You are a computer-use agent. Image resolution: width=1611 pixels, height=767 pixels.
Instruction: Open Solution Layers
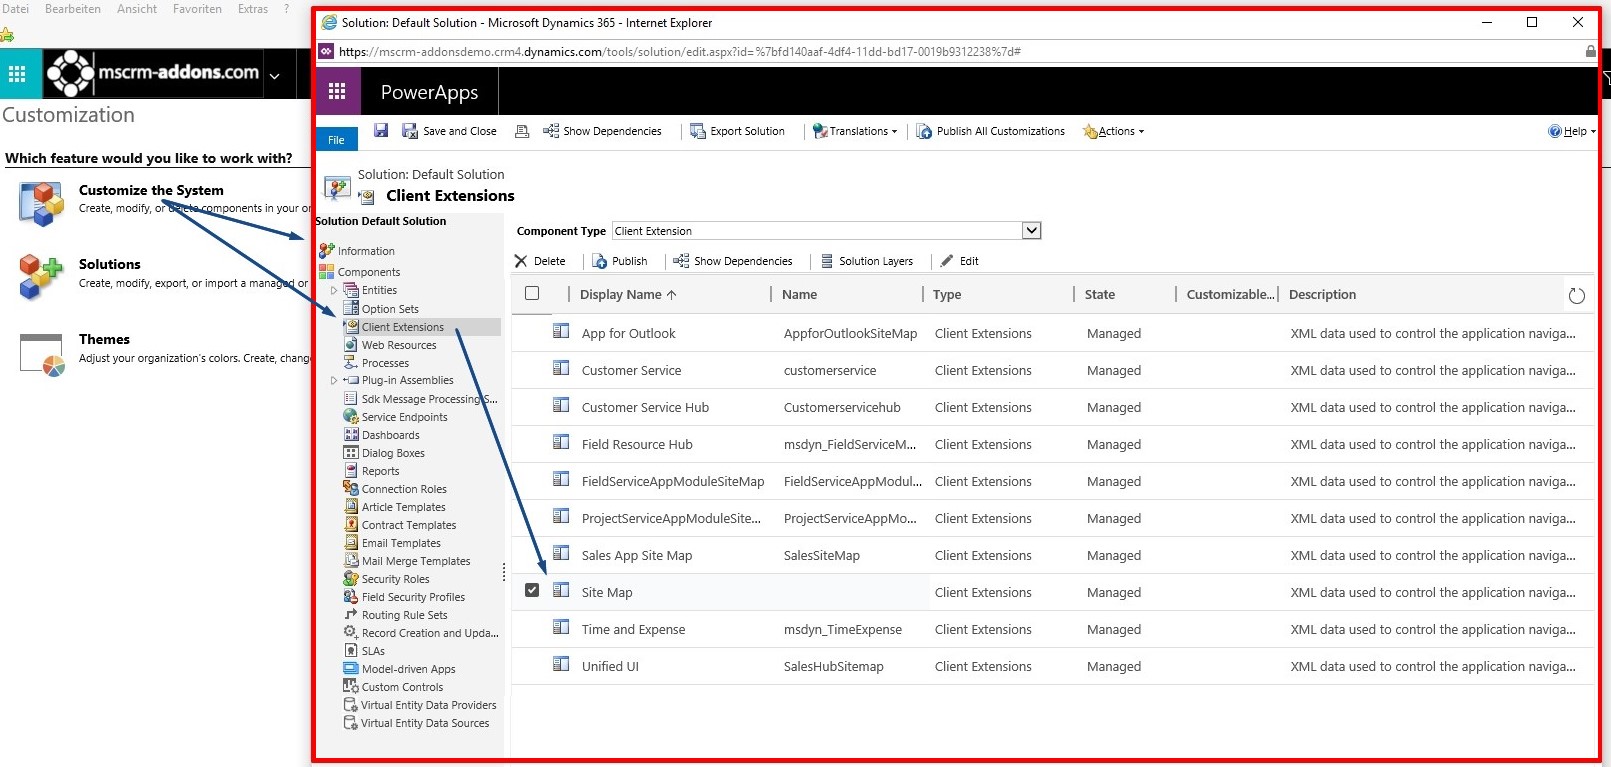867,261
